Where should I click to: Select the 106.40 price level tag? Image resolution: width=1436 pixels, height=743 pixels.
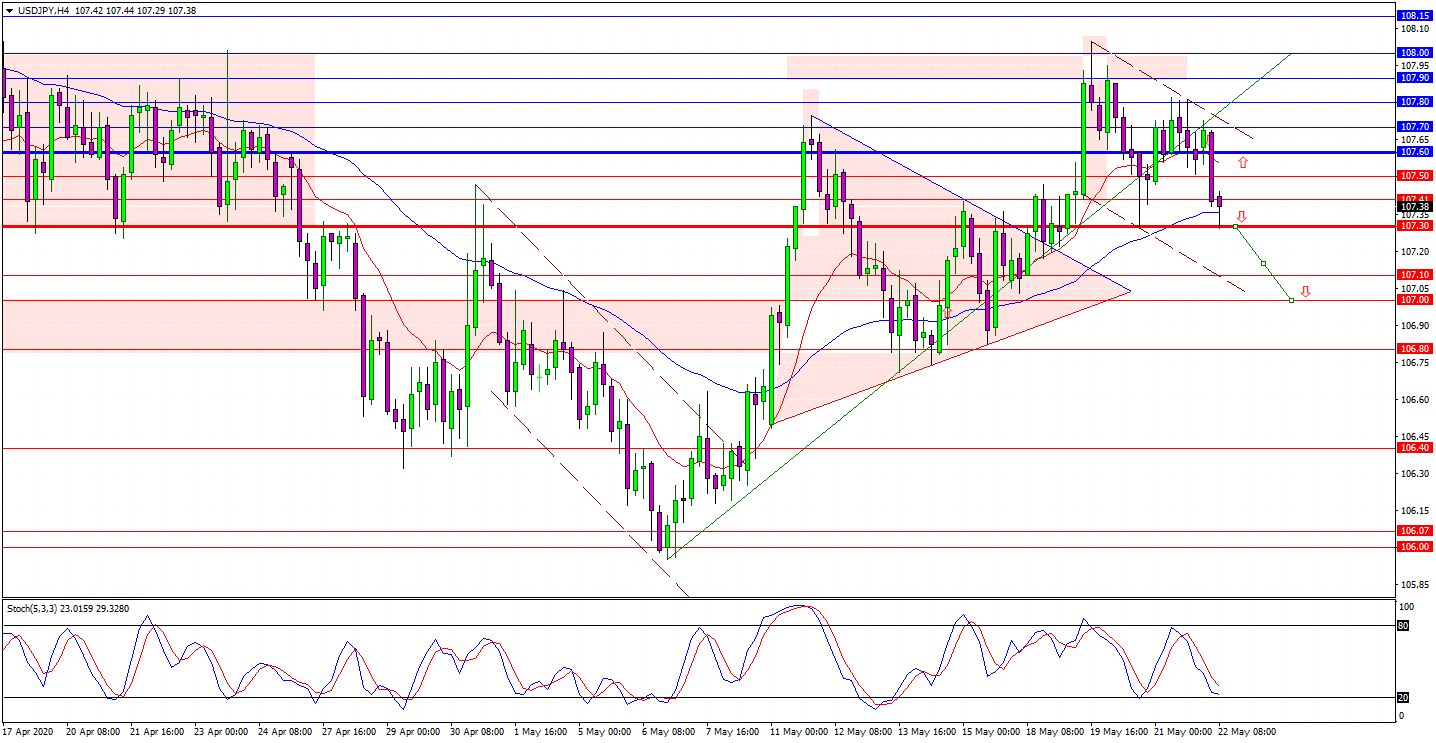pyautogui.click(x=1415, y=448)
